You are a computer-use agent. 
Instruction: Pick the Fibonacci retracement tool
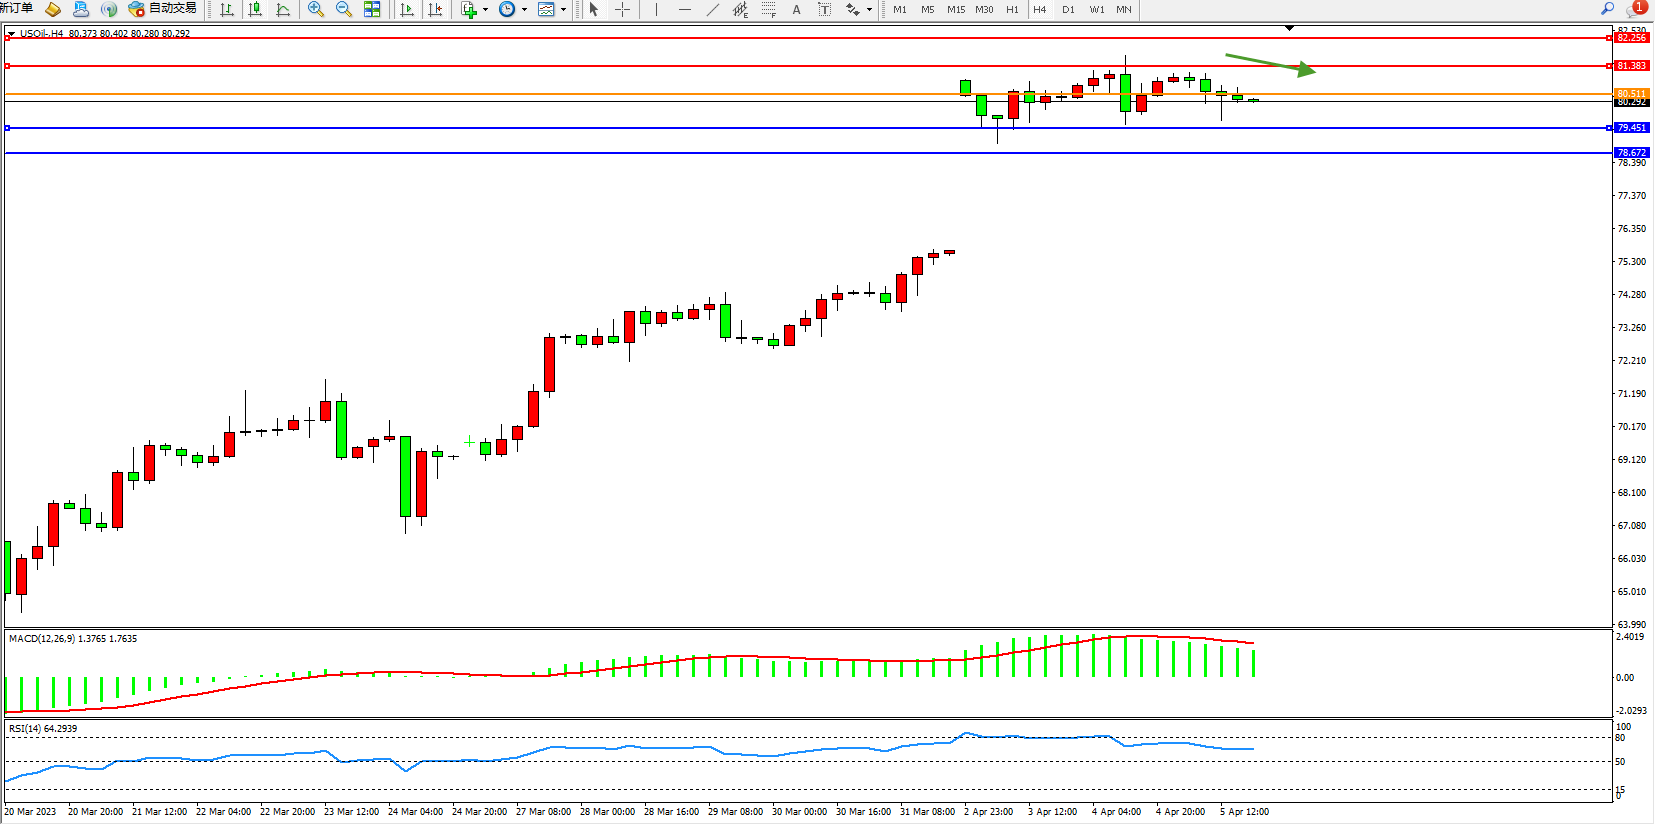[x=768, y=9]
